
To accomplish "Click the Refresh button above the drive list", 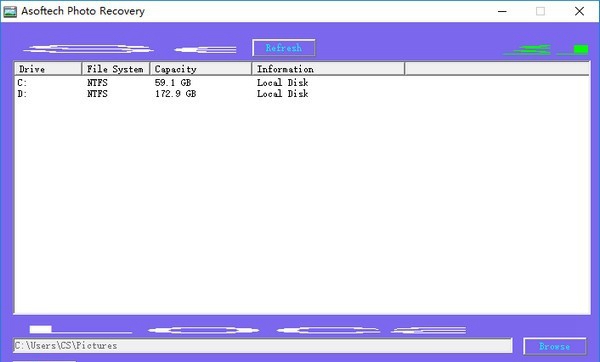I will tap(284, 48).
